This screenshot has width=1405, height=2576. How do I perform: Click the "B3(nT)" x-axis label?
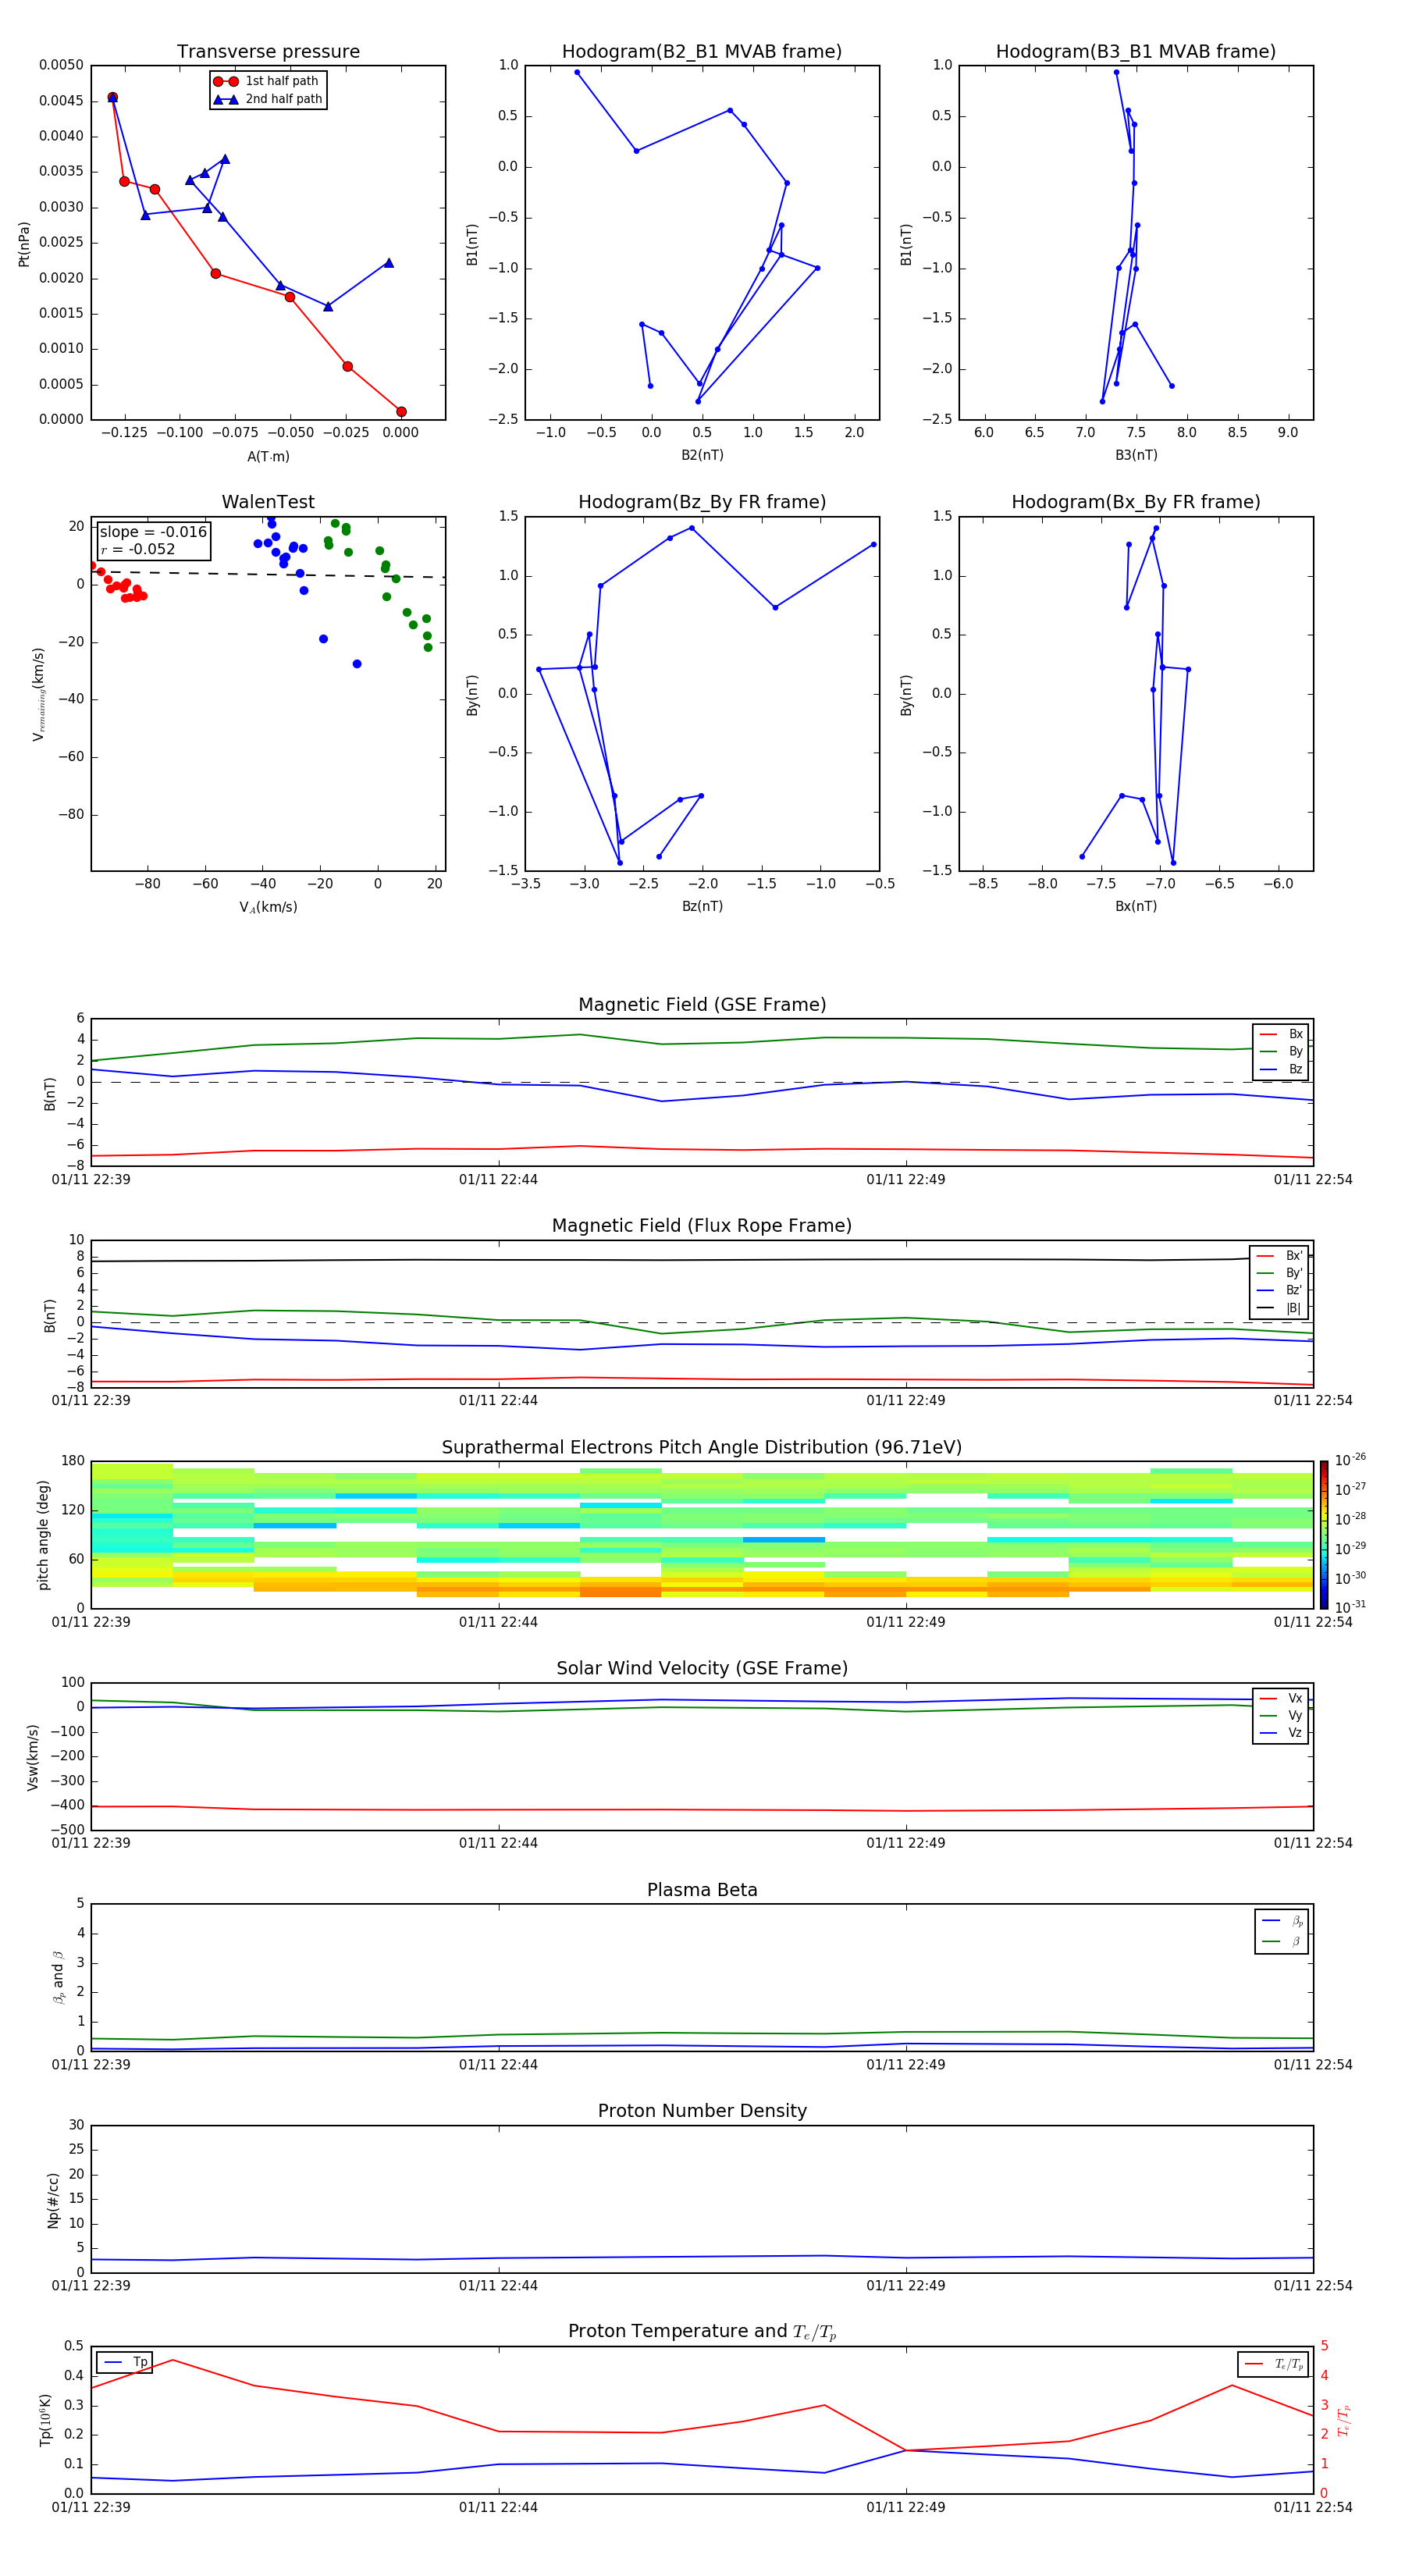[x=1136, y=455]
